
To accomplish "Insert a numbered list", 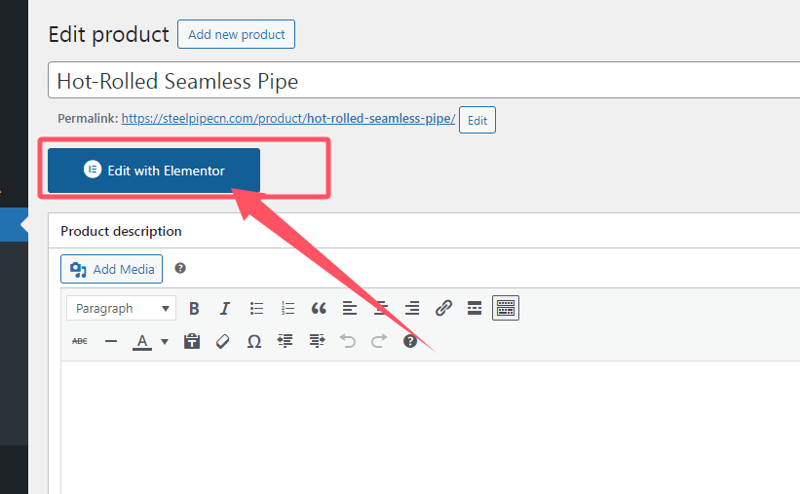I will coord(288,308).
